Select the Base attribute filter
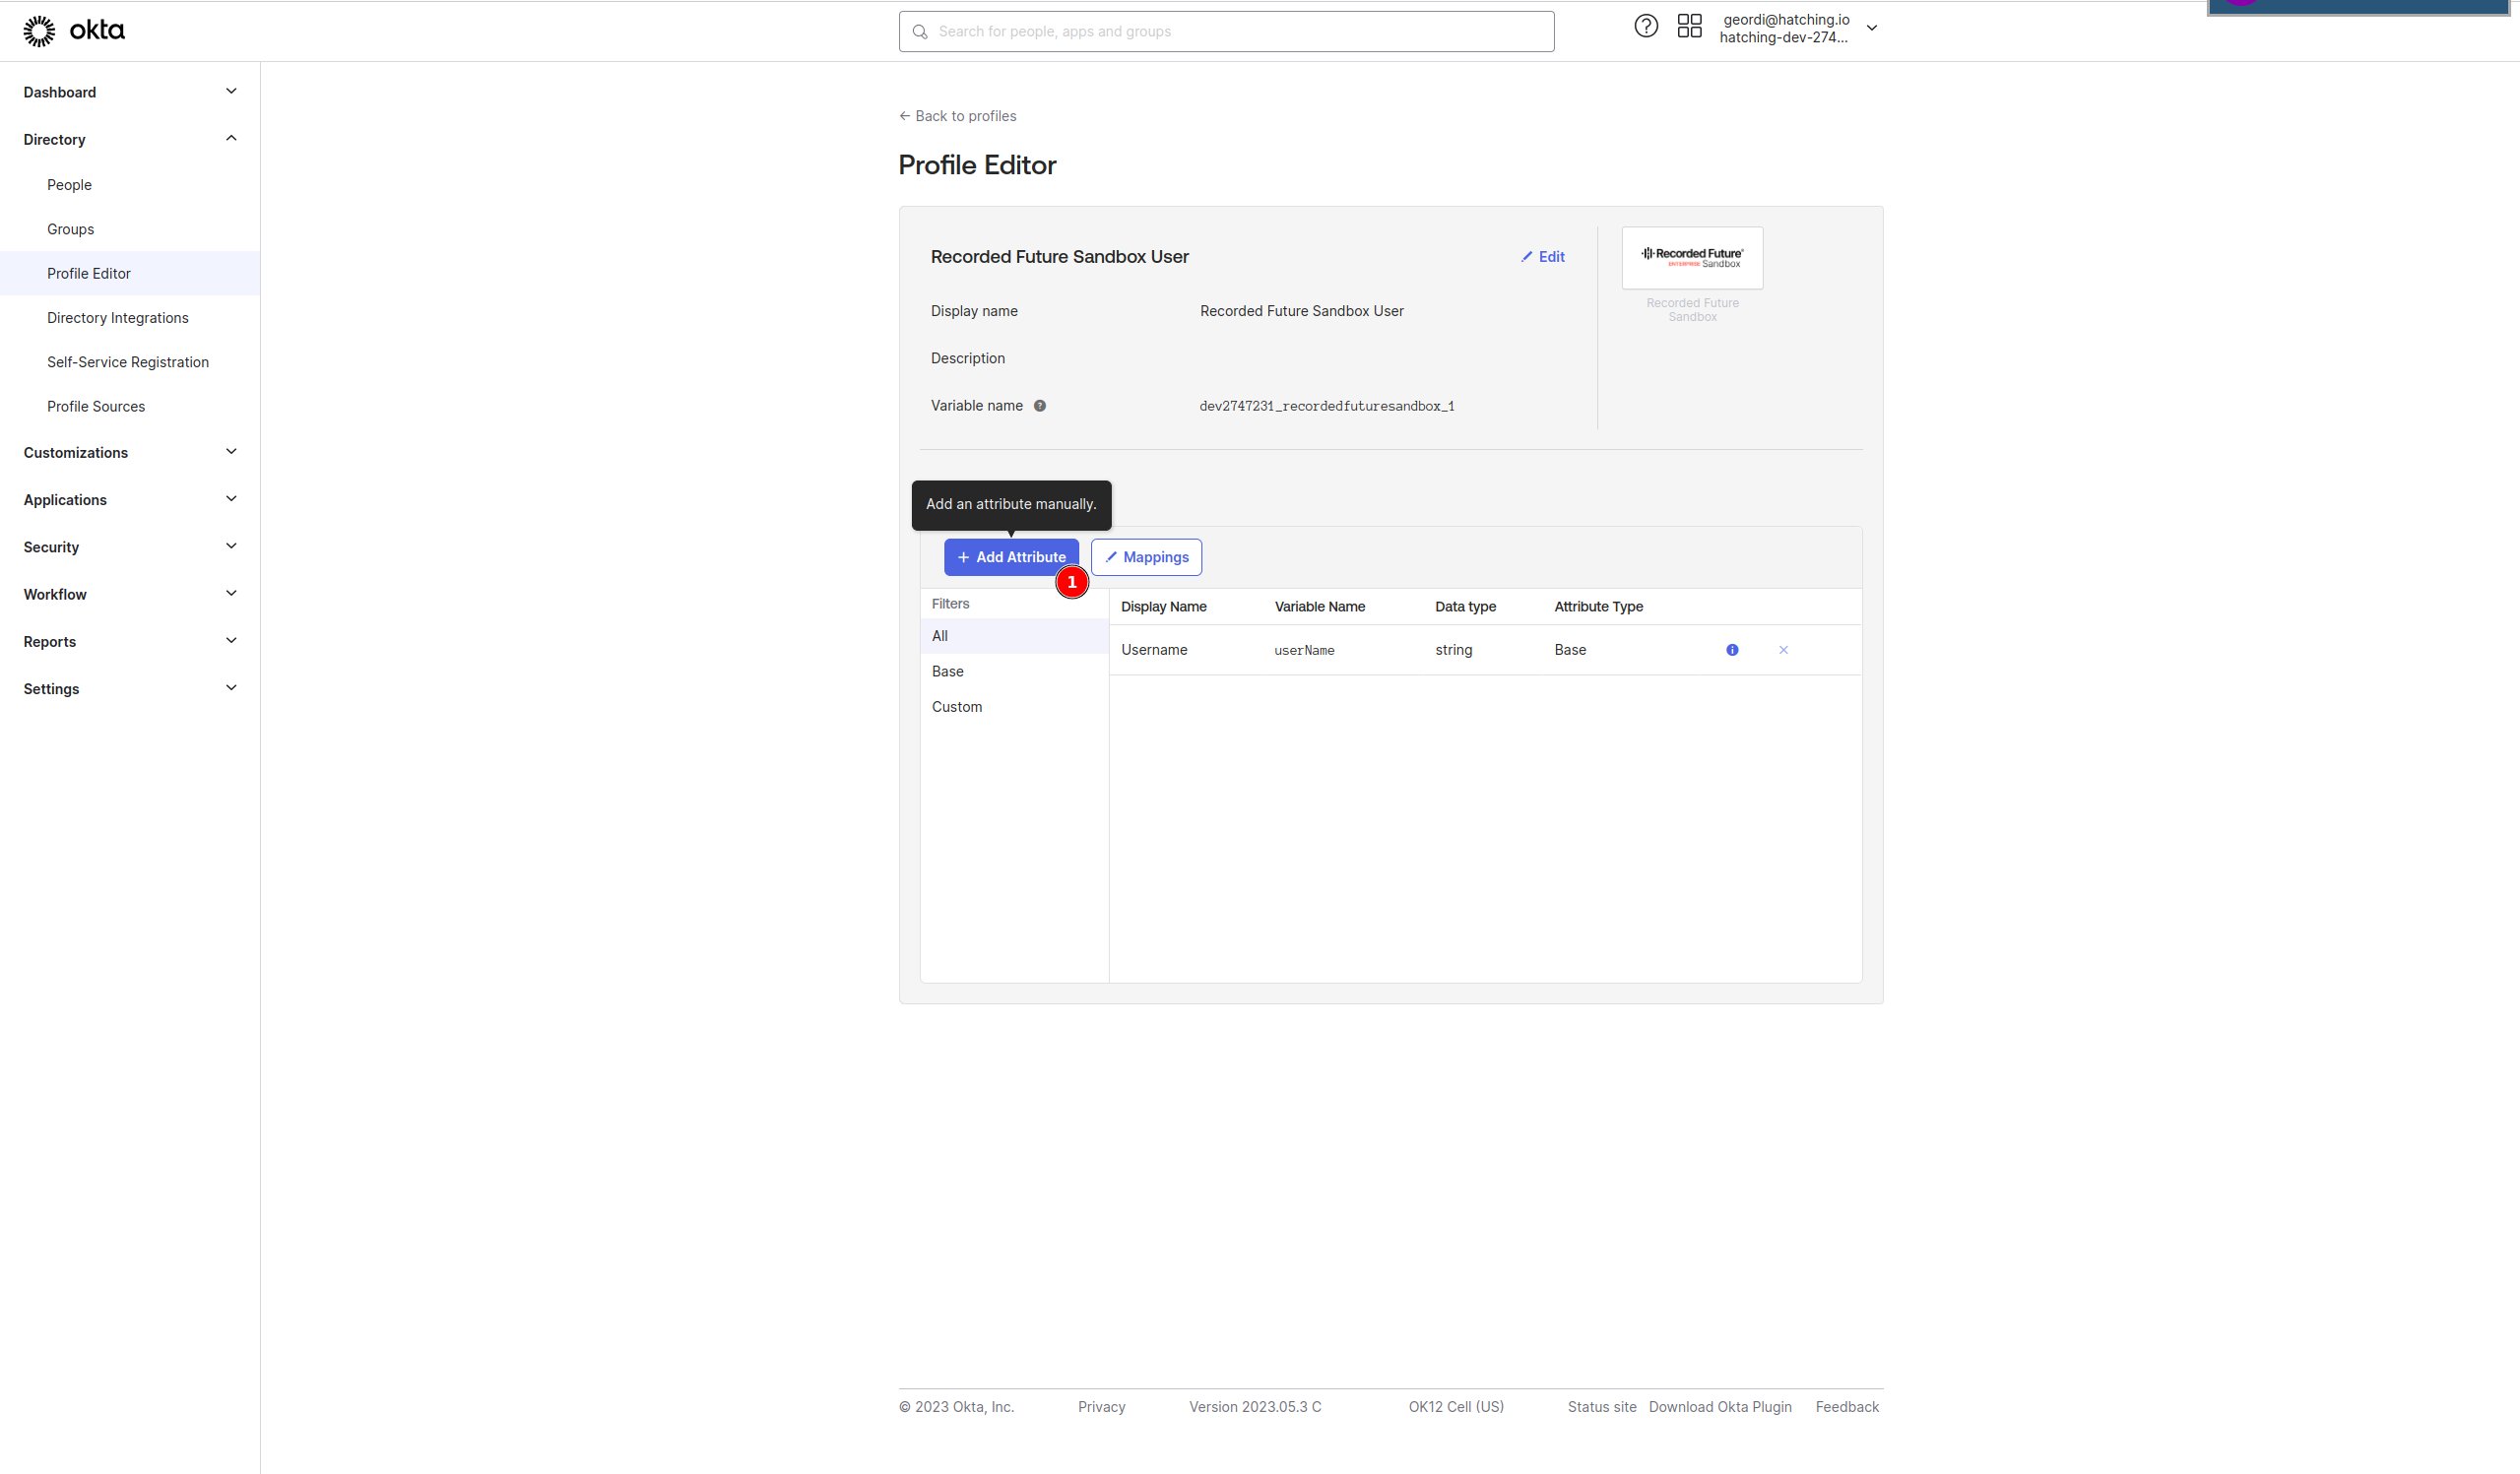The width and height of the screenshot is (2520, 1474). [948, 671]
